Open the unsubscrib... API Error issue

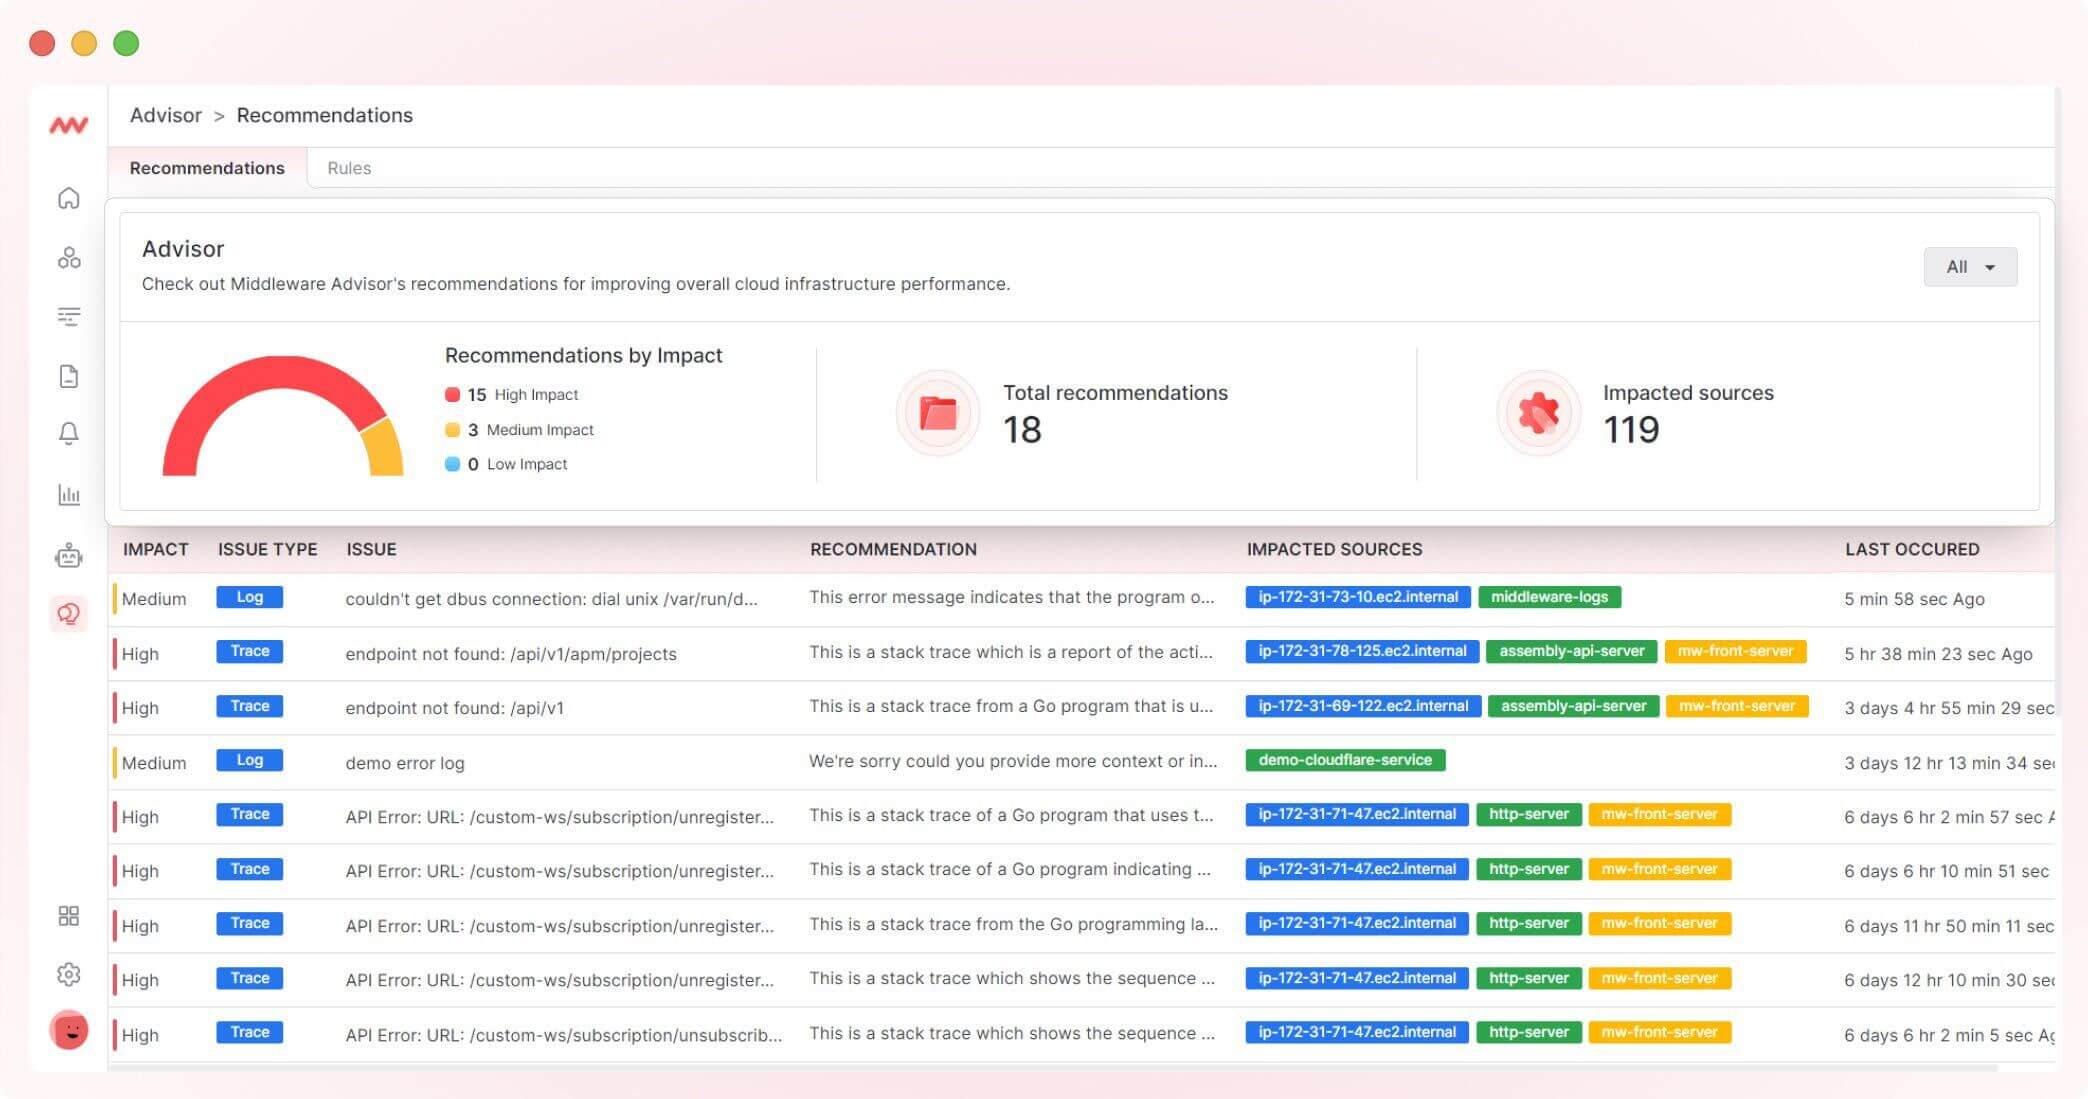click(563, 1035)
